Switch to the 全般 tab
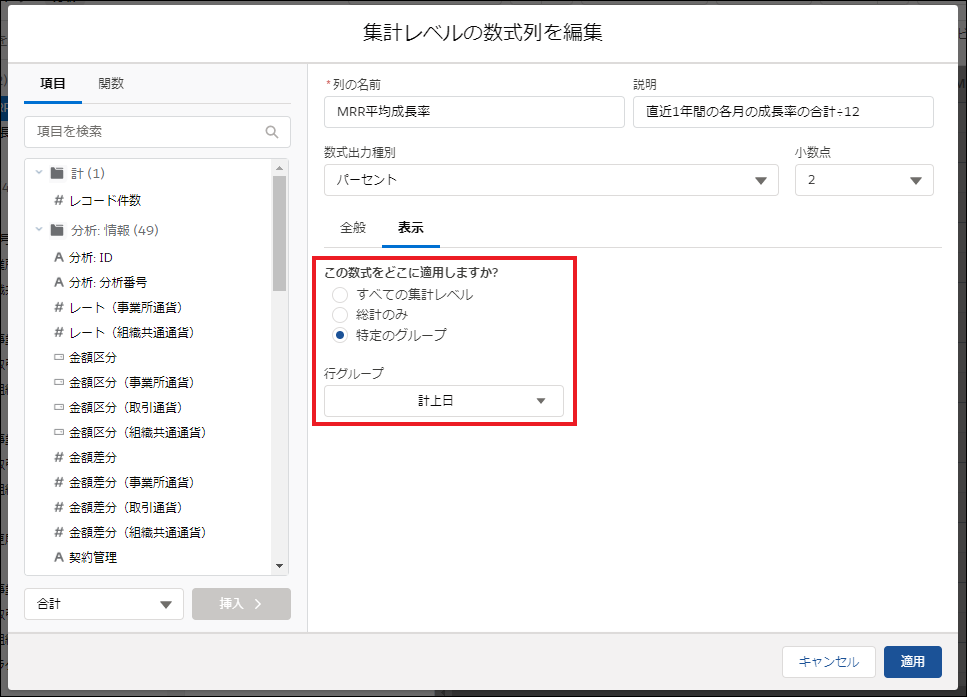 pos(353,228)
